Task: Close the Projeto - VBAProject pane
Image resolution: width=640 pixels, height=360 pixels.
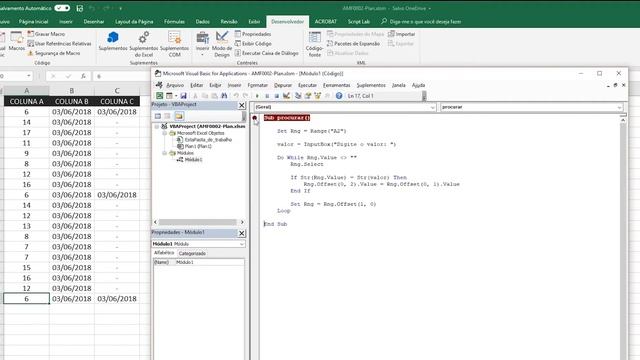Action: coord(242,105)
